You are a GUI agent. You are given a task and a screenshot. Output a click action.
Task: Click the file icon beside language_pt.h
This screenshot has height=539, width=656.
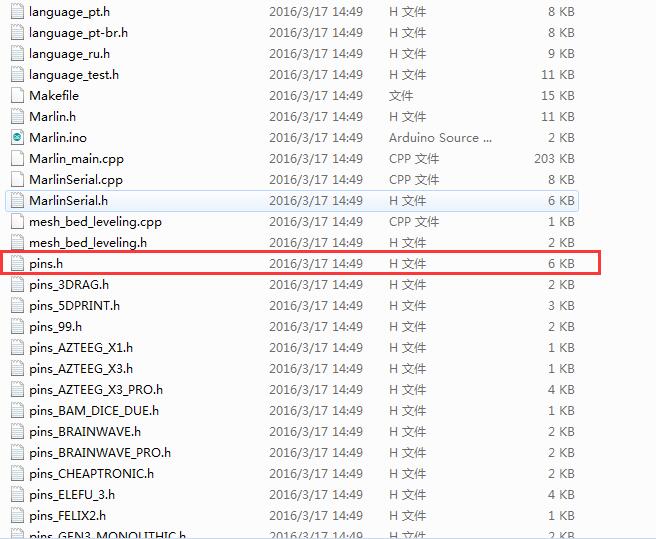coord(17,11)
